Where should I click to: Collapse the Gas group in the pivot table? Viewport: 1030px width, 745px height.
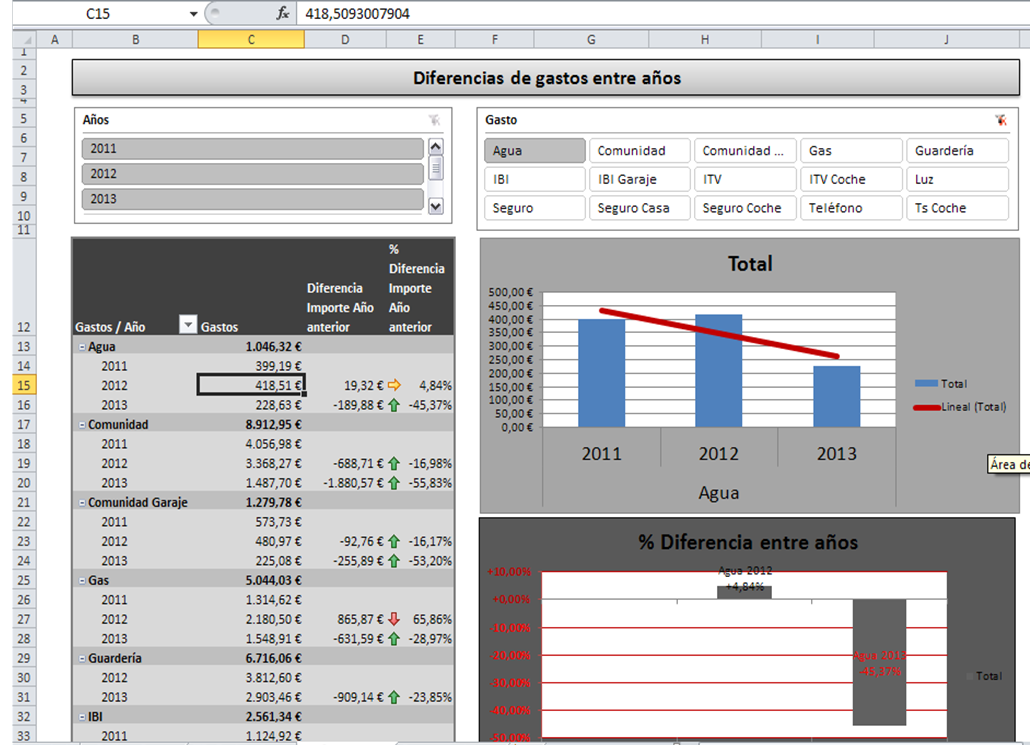click(x=81, y=581)
